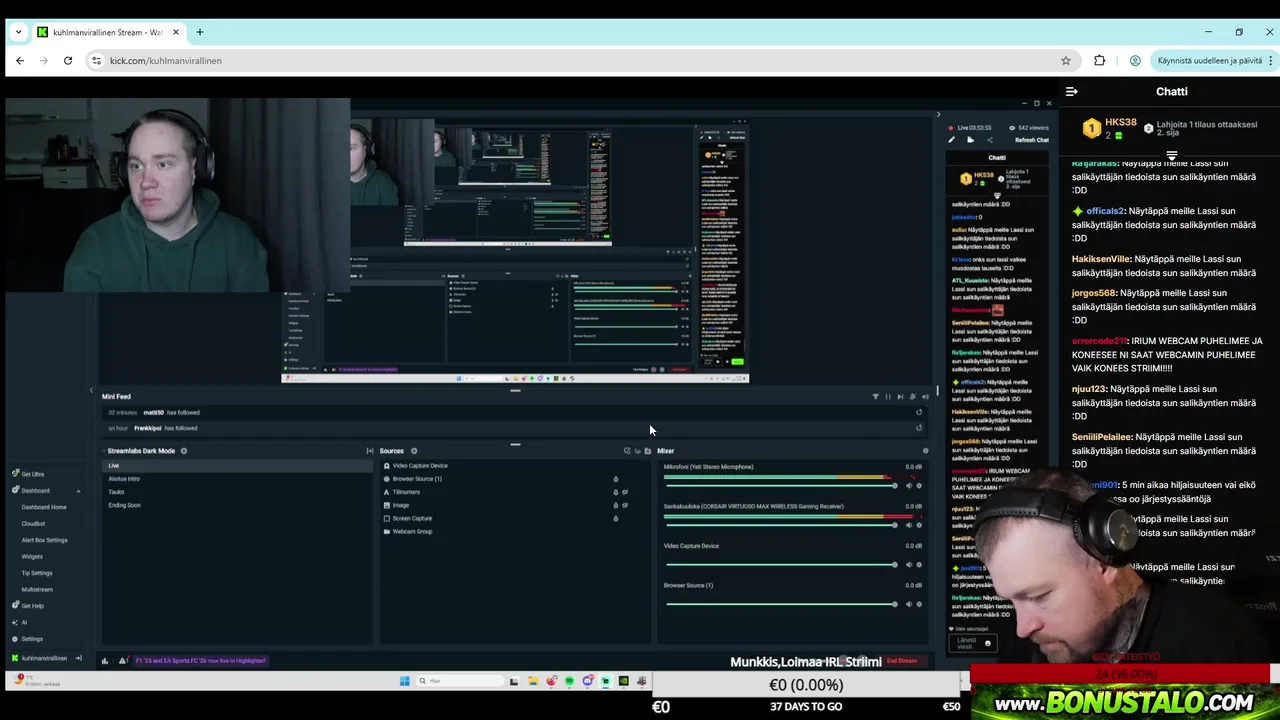Viewport: 1280px width, 720px height.
Task: Open the tab search dropdown arrow
Action: [18, 32]
